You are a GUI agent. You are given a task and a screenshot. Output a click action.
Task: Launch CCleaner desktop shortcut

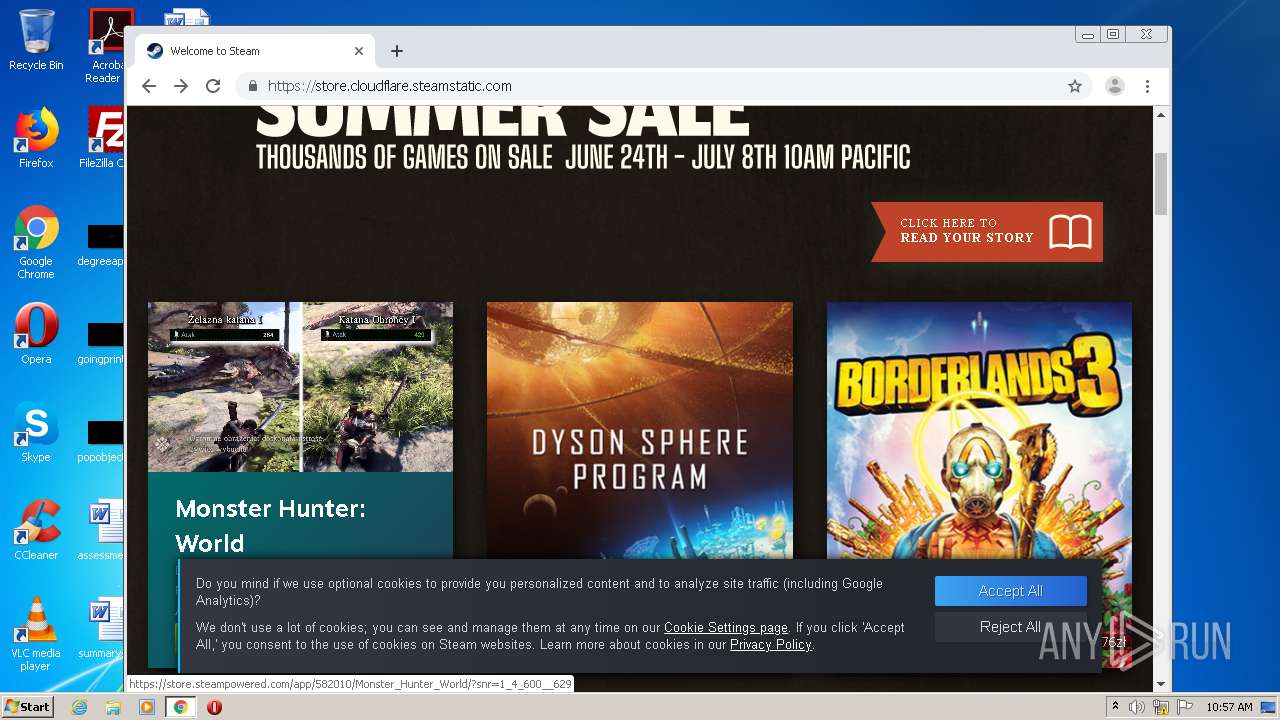point(36,530)
